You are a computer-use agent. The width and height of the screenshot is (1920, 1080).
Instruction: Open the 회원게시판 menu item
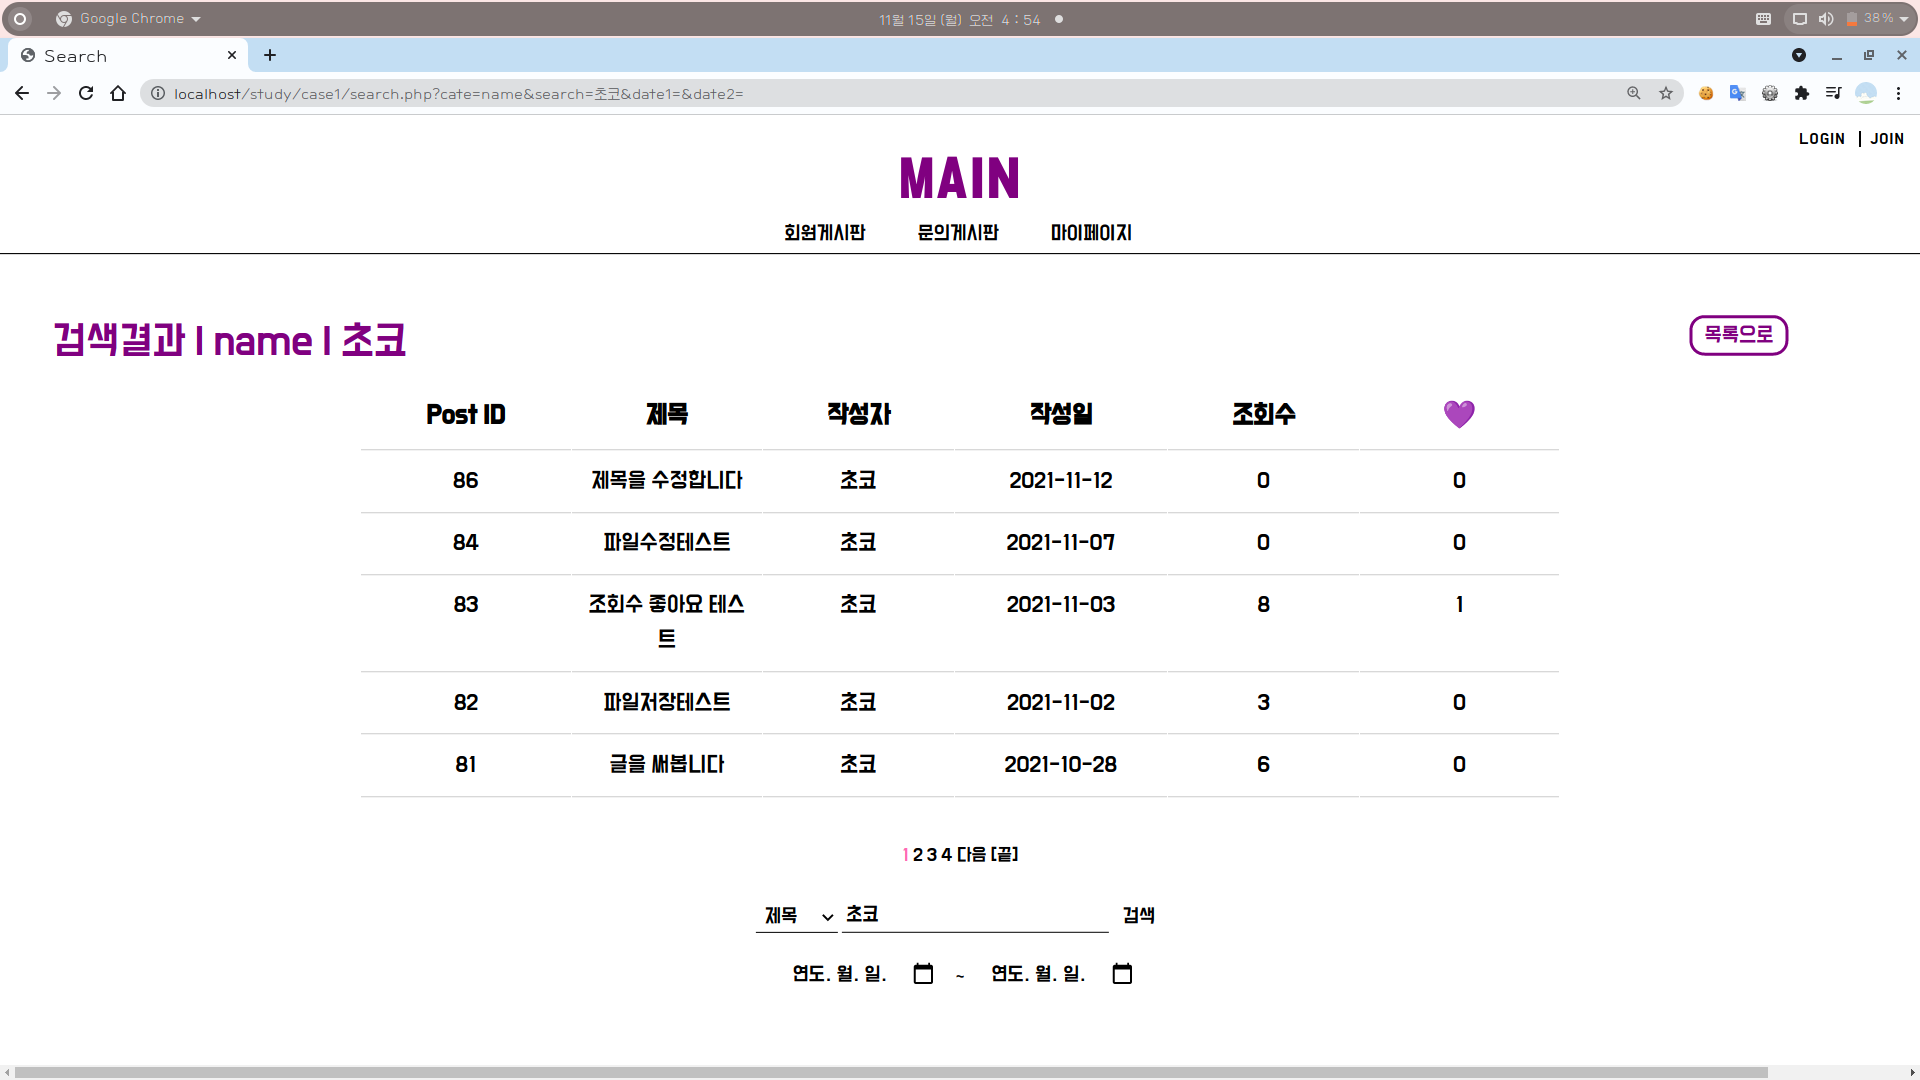pyautogui.click(x=824, y=232)
